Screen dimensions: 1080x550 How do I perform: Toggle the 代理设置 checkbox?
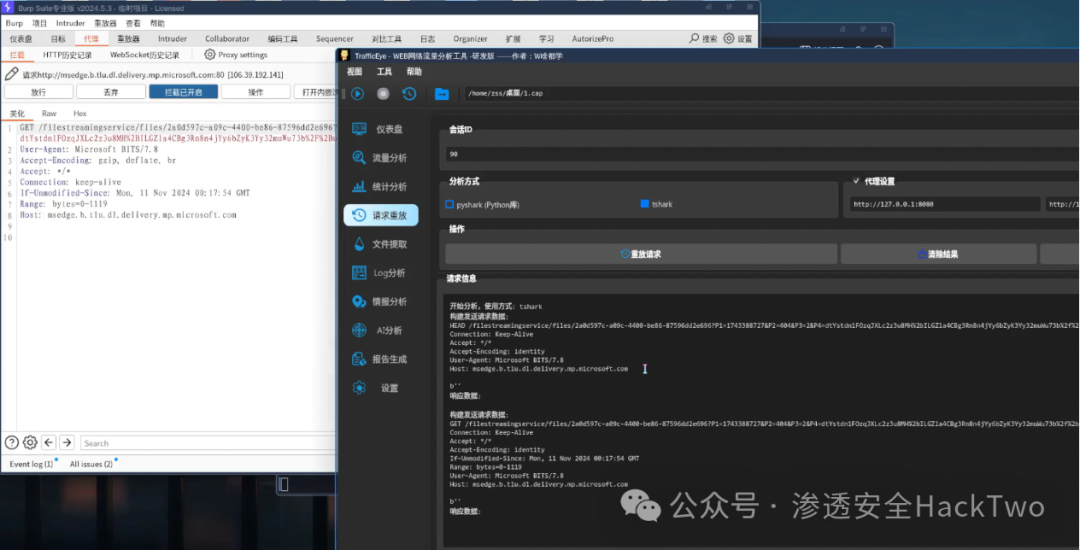pos(856,181)
